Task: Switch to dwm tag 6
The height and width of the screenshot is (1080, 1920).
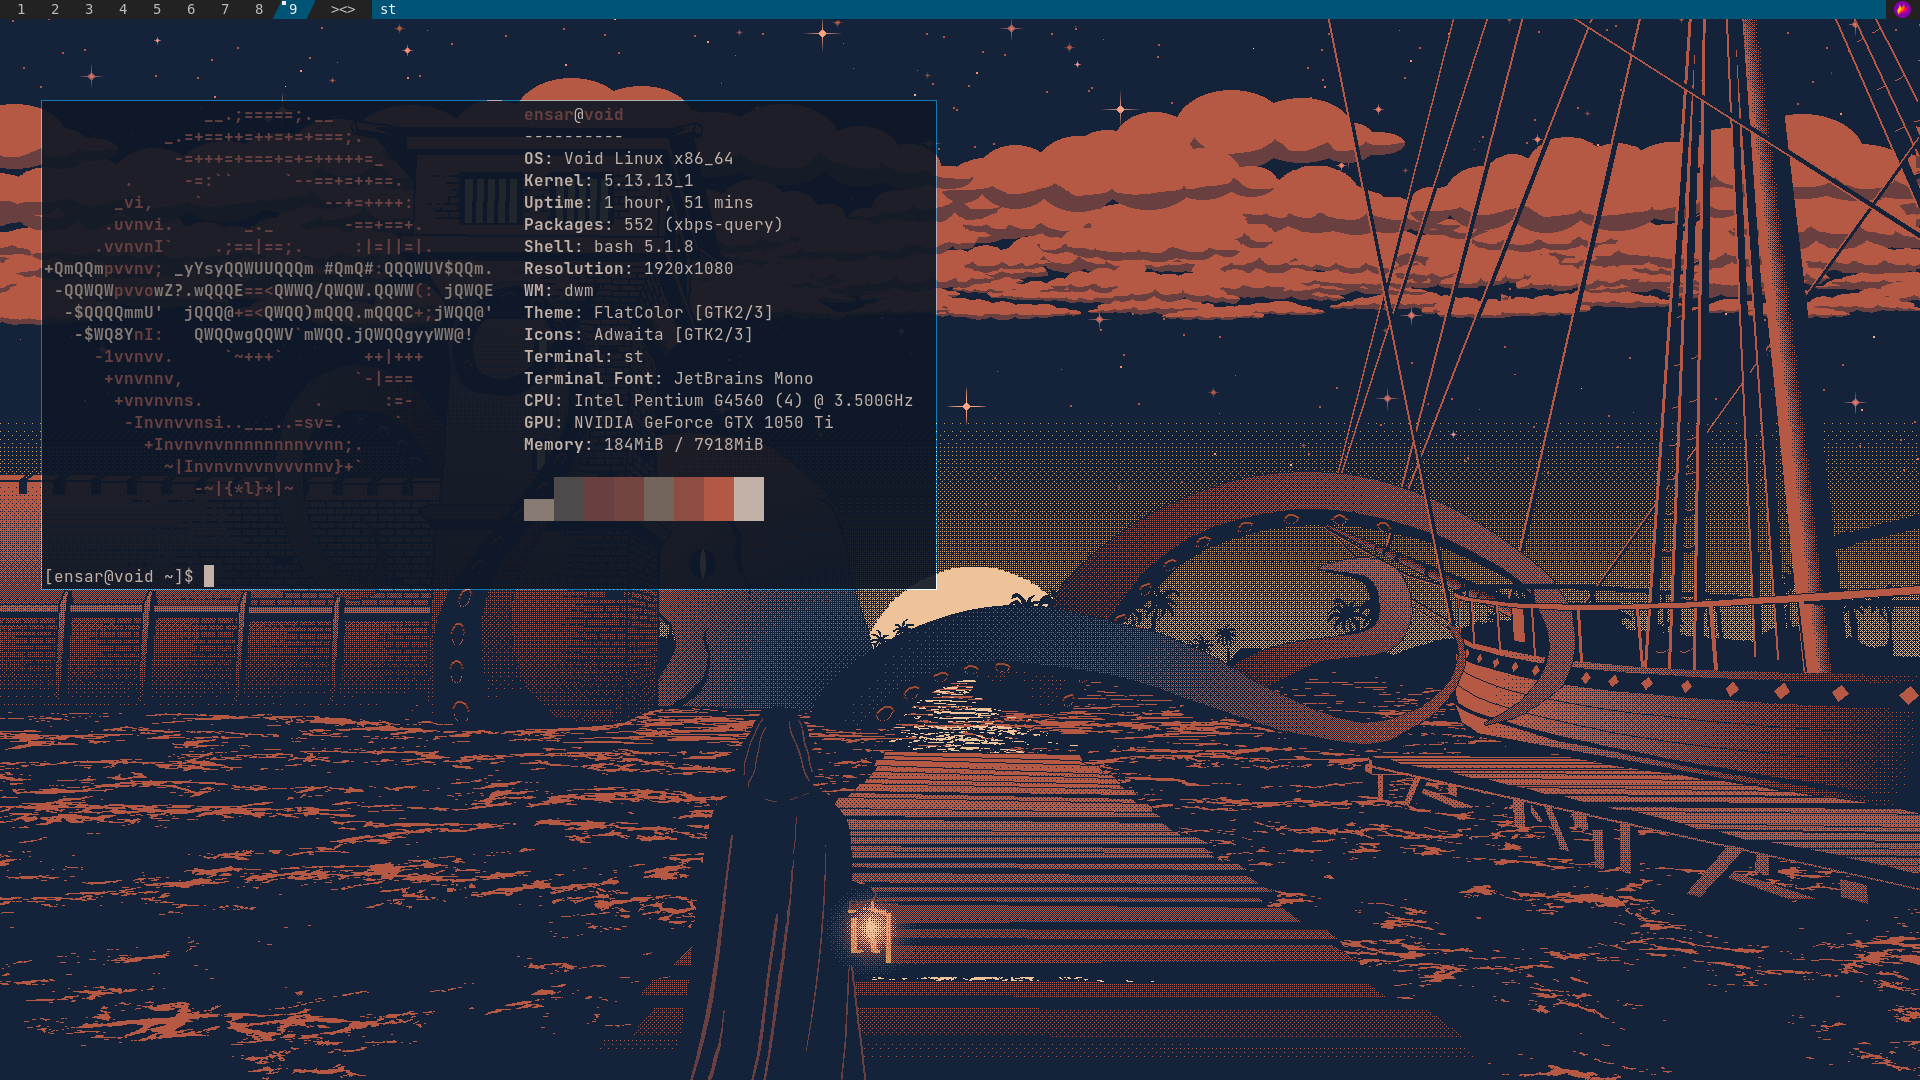Action: [x=191, y=9]
